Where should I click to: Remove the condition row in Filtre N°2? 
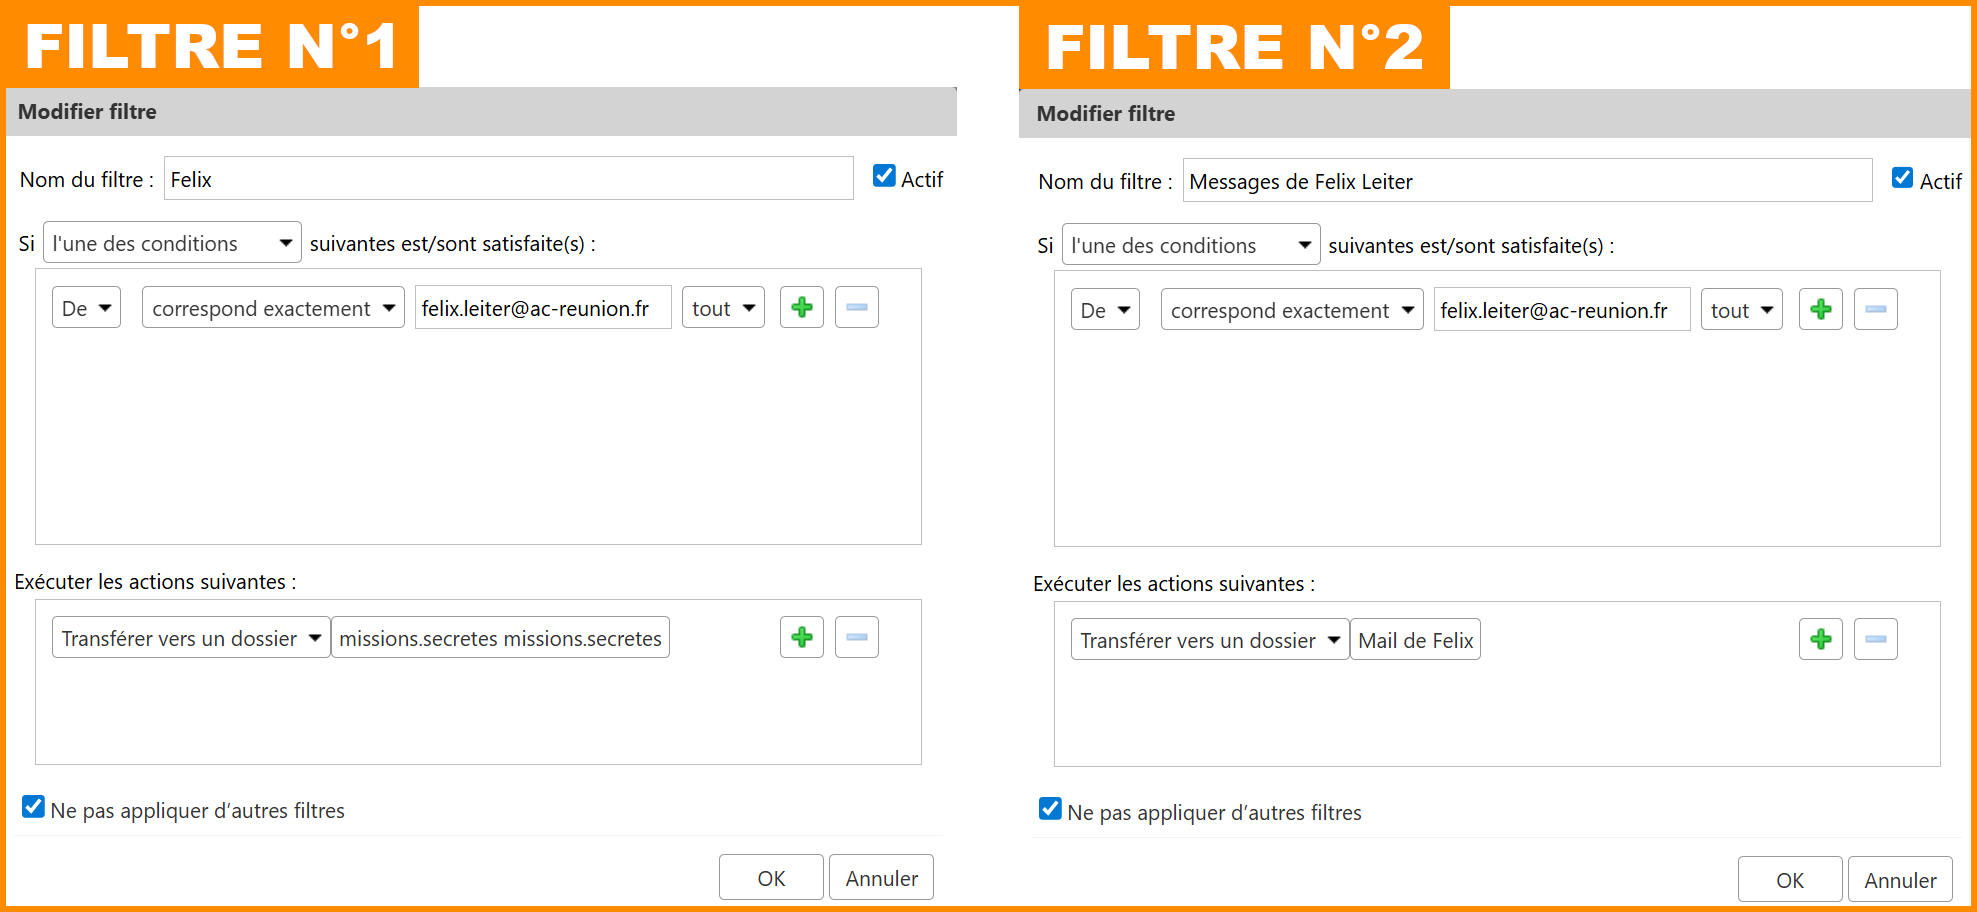1875,310
